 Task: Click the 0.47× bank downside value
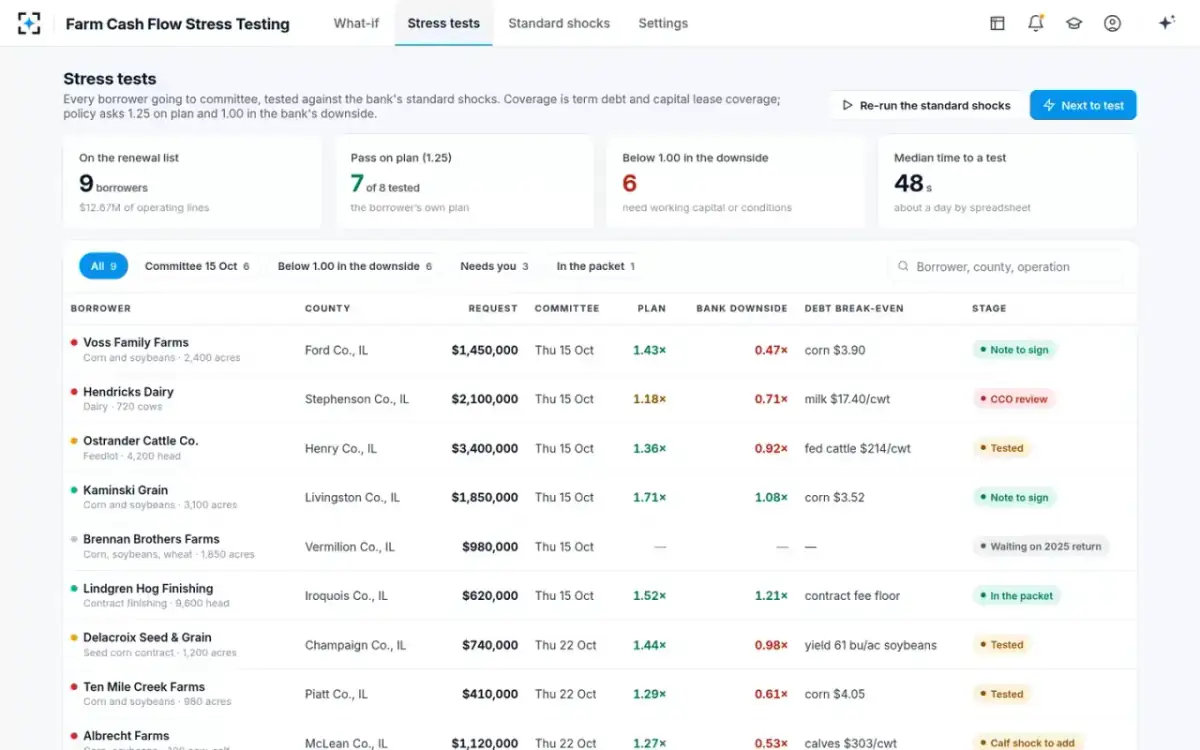771,350
